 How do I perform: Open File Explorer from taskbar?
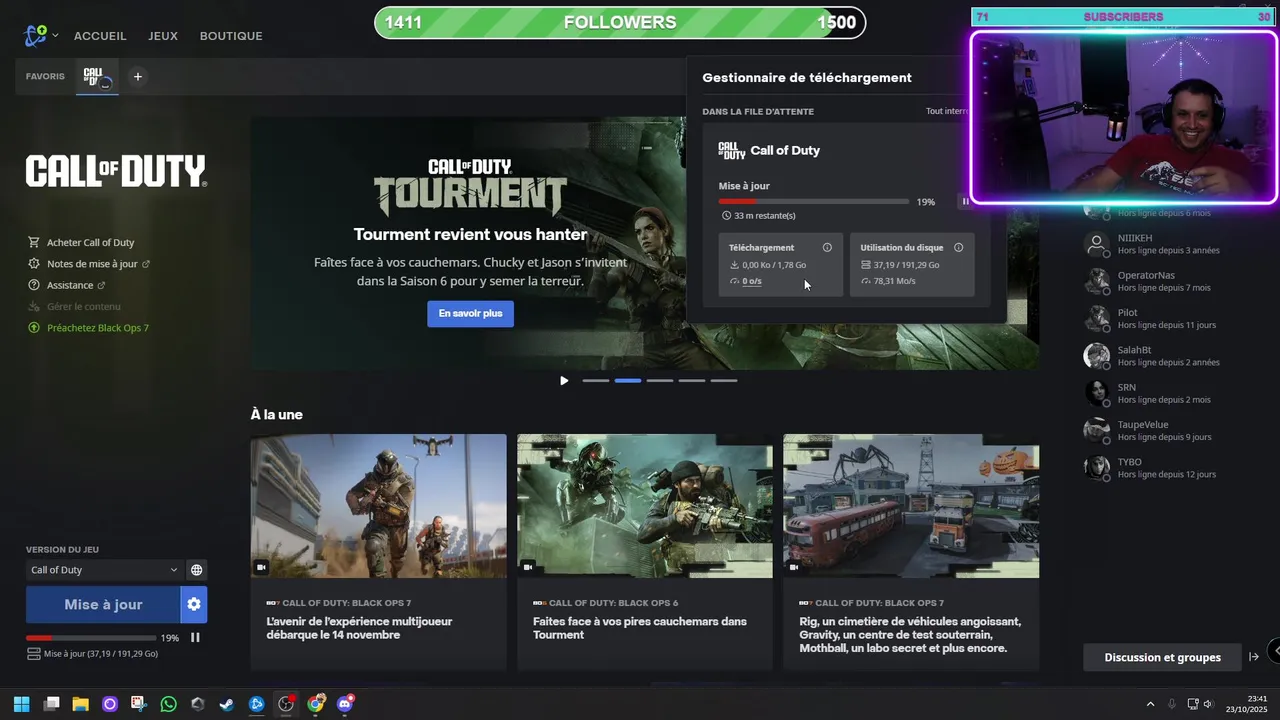pyautogui.click(x=80, y=704)
